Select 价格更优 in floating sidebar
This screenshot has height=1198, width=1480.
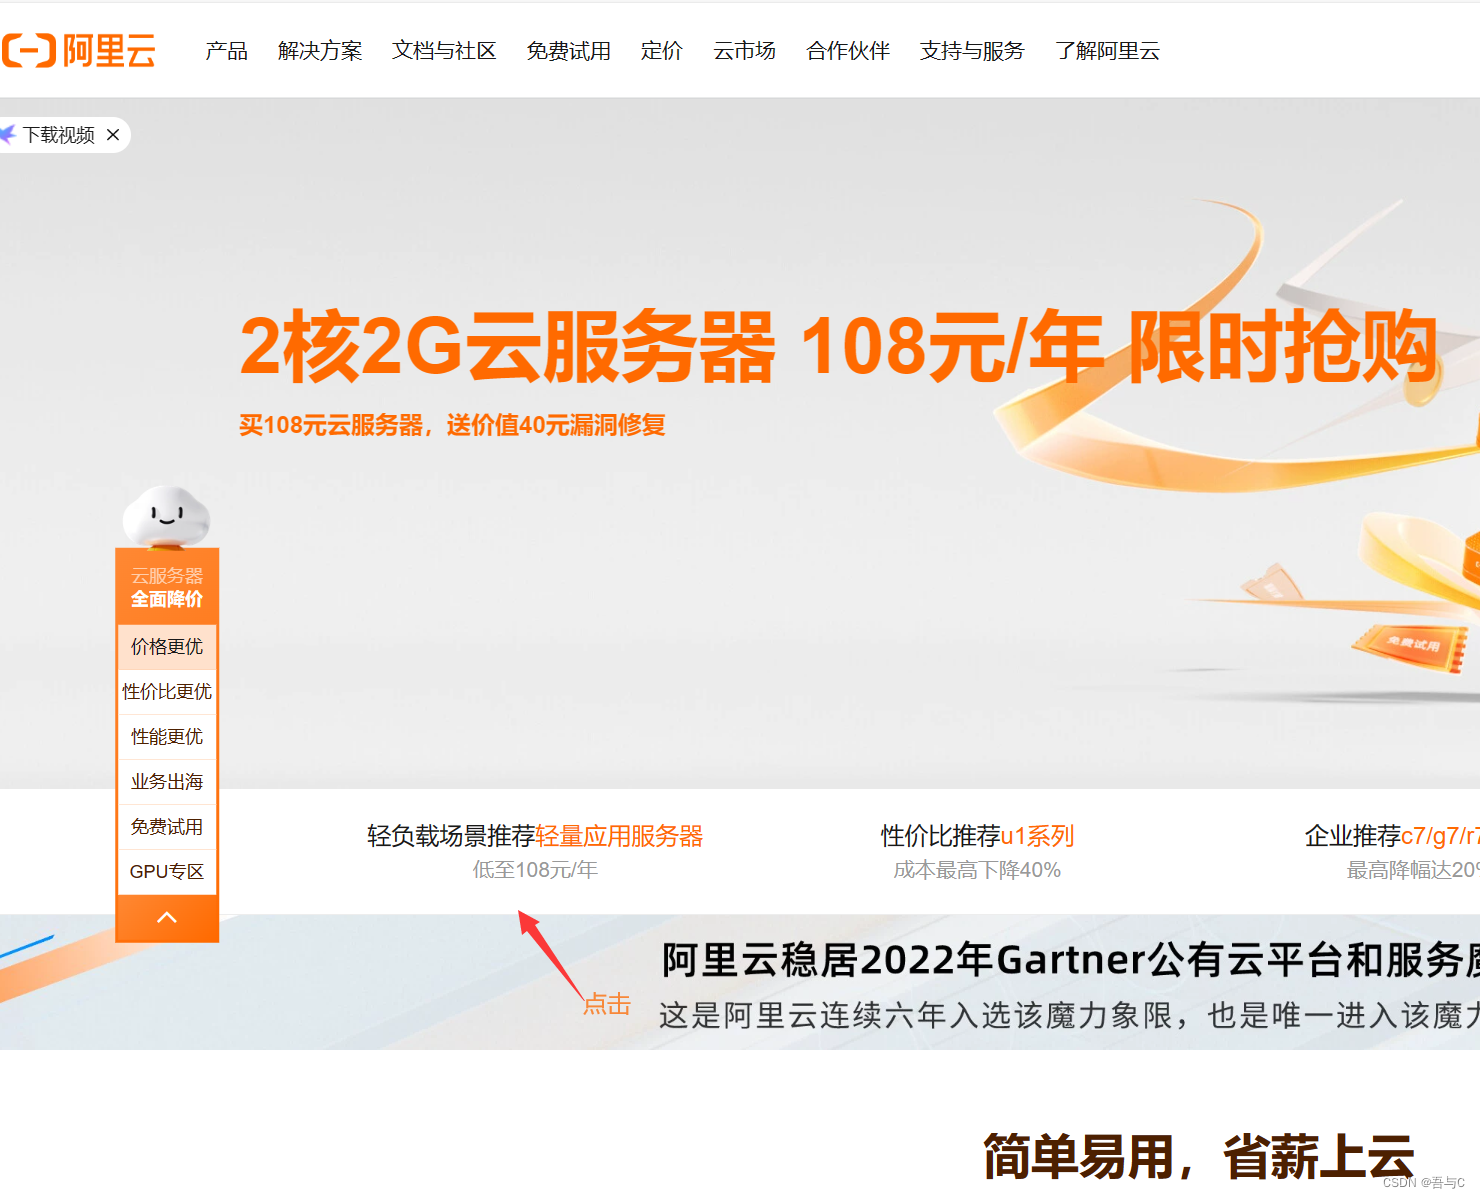167,647
